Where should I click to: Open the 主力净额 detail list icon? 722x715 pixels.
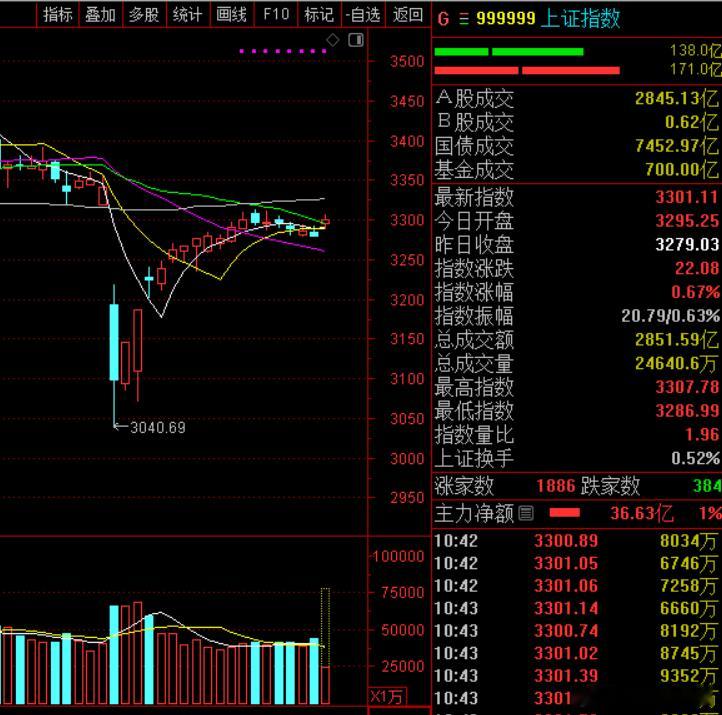point(526,513)
